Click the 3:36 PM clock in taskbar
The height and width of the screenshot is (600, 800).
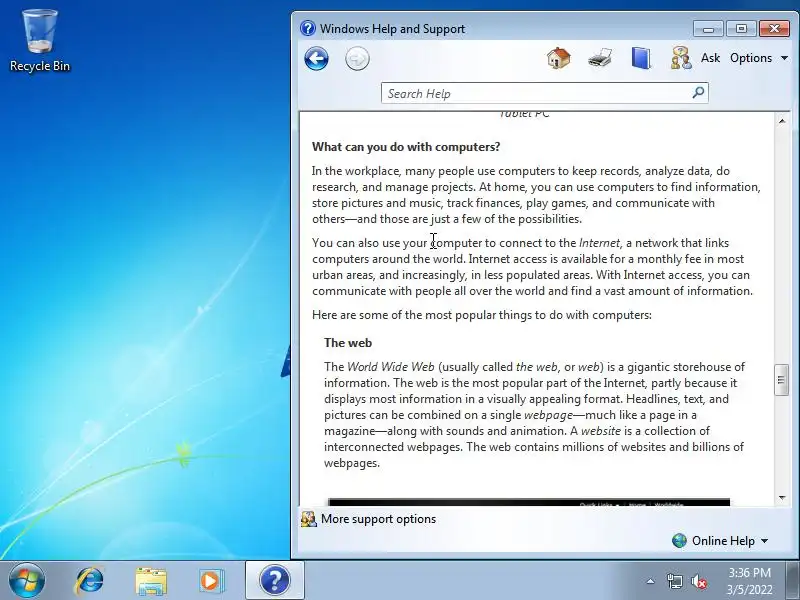coord(749,573)
